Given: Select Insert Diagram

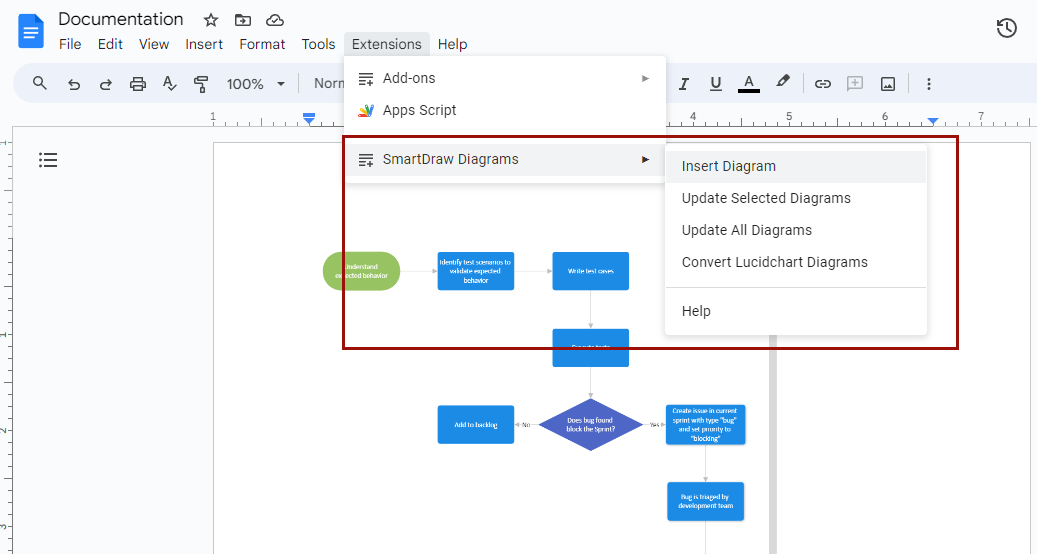Looking at the screenshot, I should pos(796,167).
